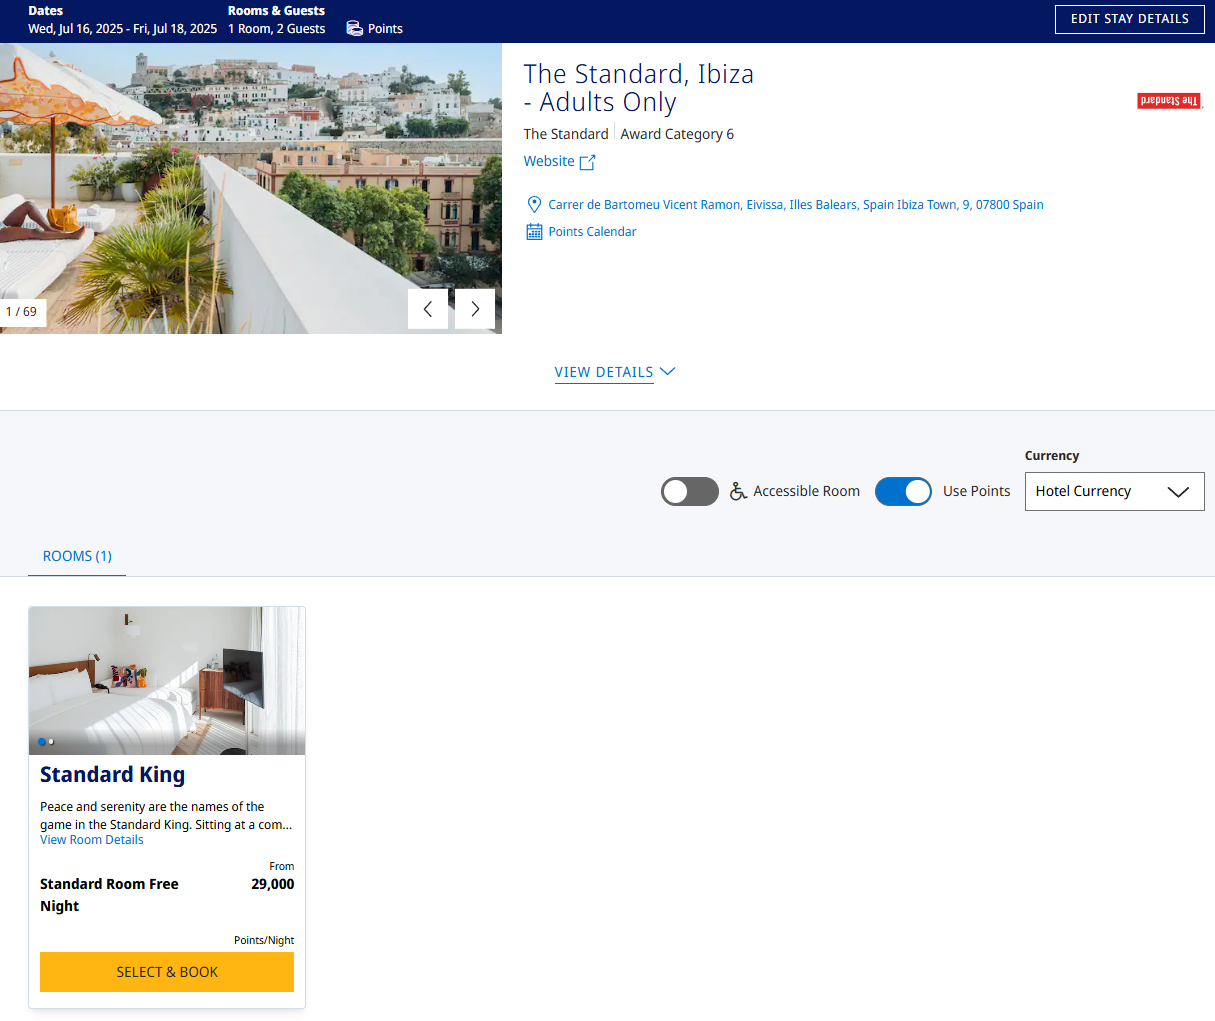Click the map pin location icon
This screenshot has width=1215, height=1021.
tap(534, 205)
